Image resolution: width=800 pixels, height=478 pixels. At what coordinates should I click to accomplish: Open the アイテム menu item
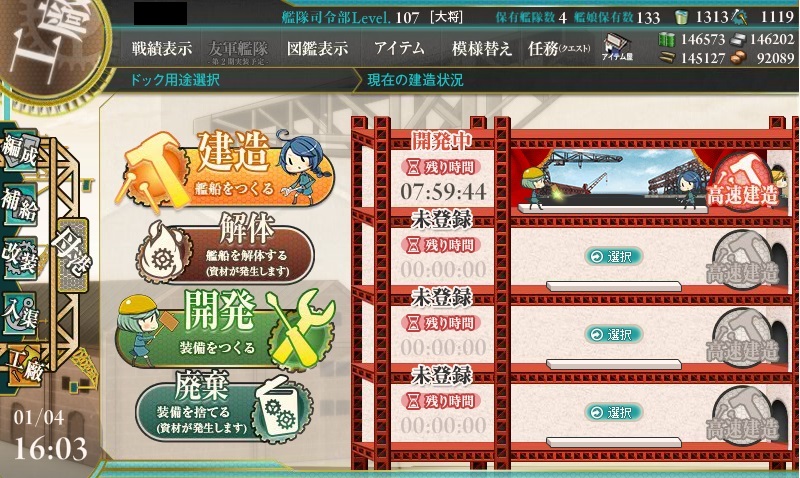tap(399, 48)
